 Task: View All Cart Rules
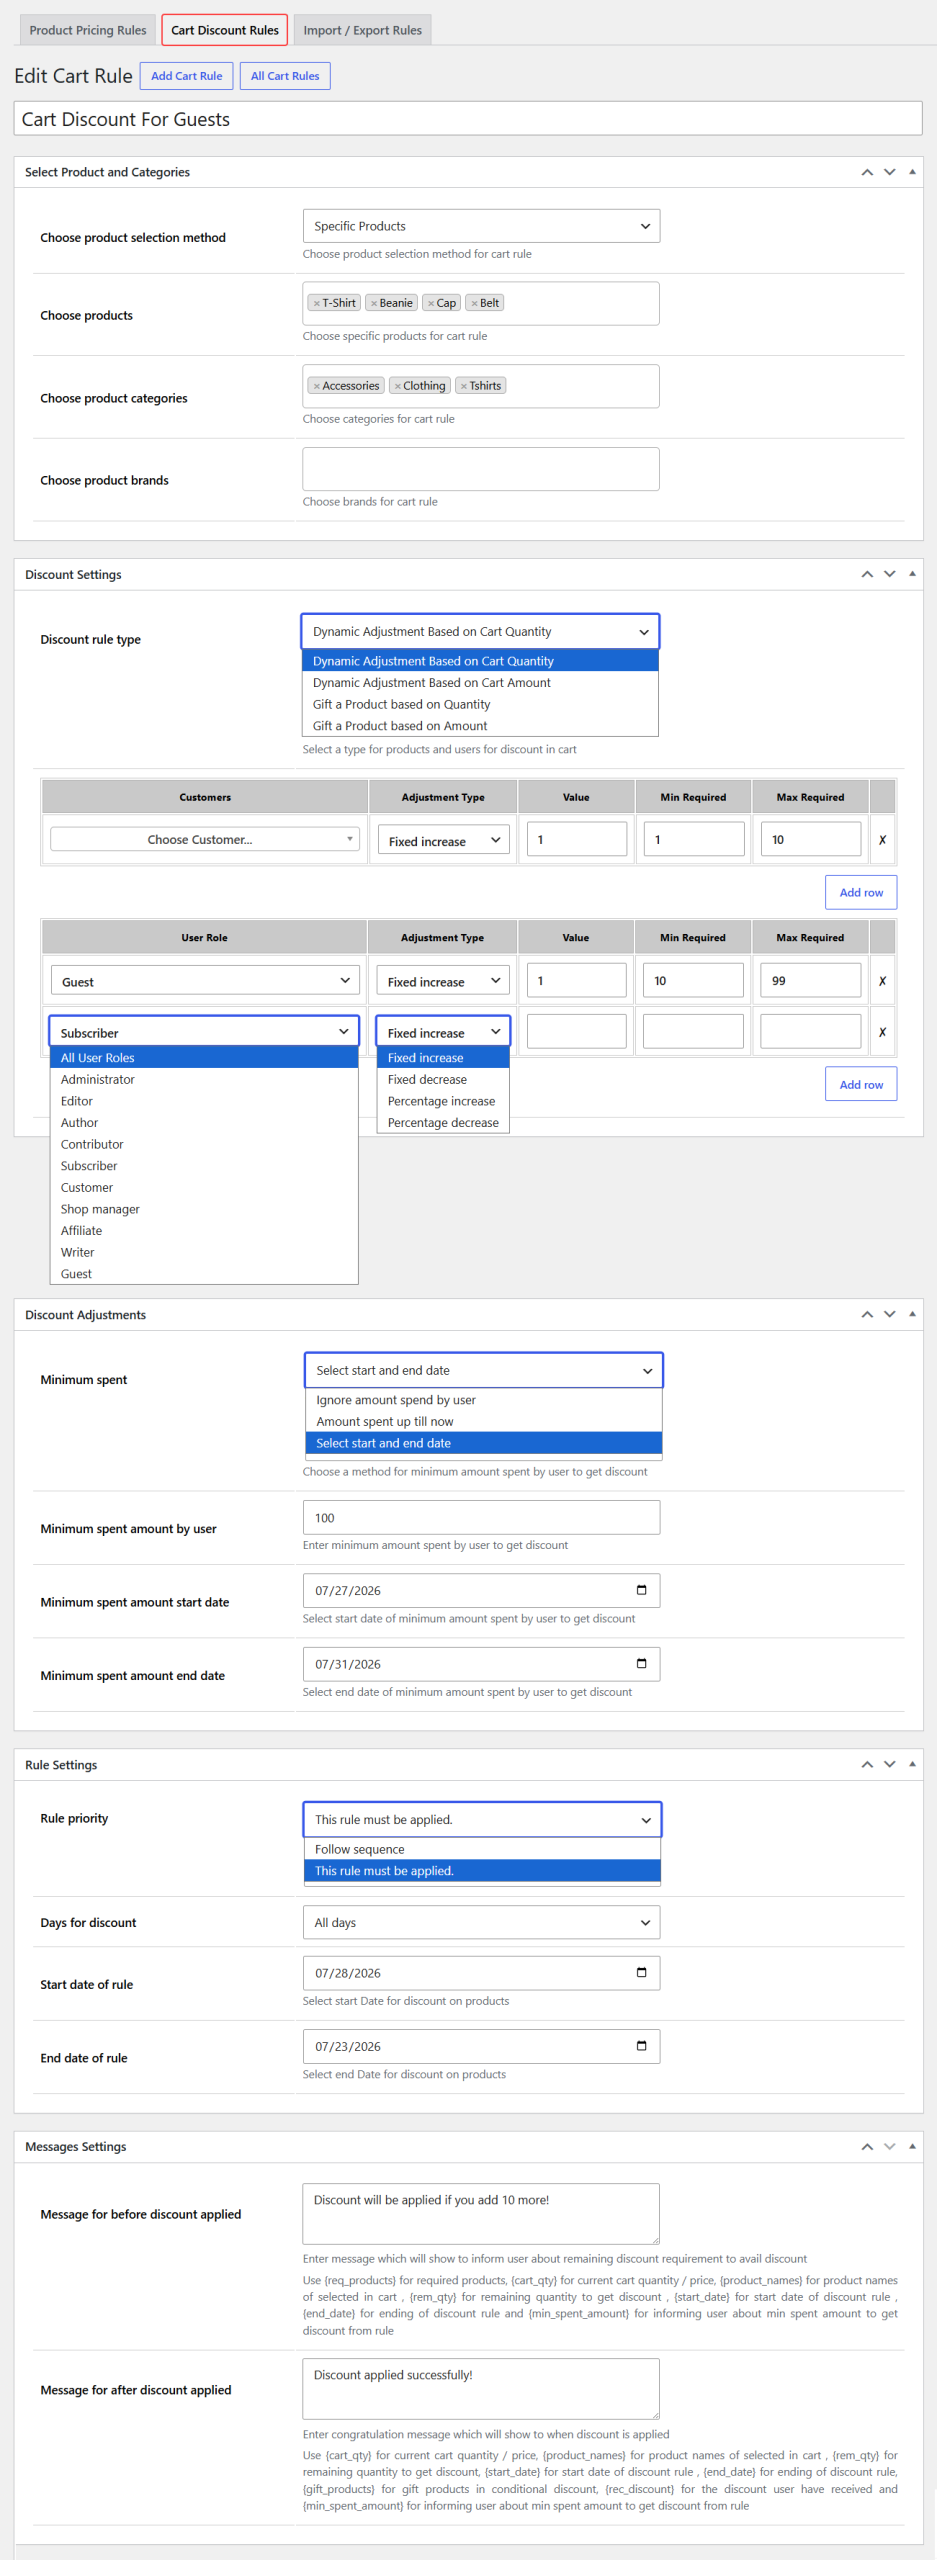pos(285,76)
